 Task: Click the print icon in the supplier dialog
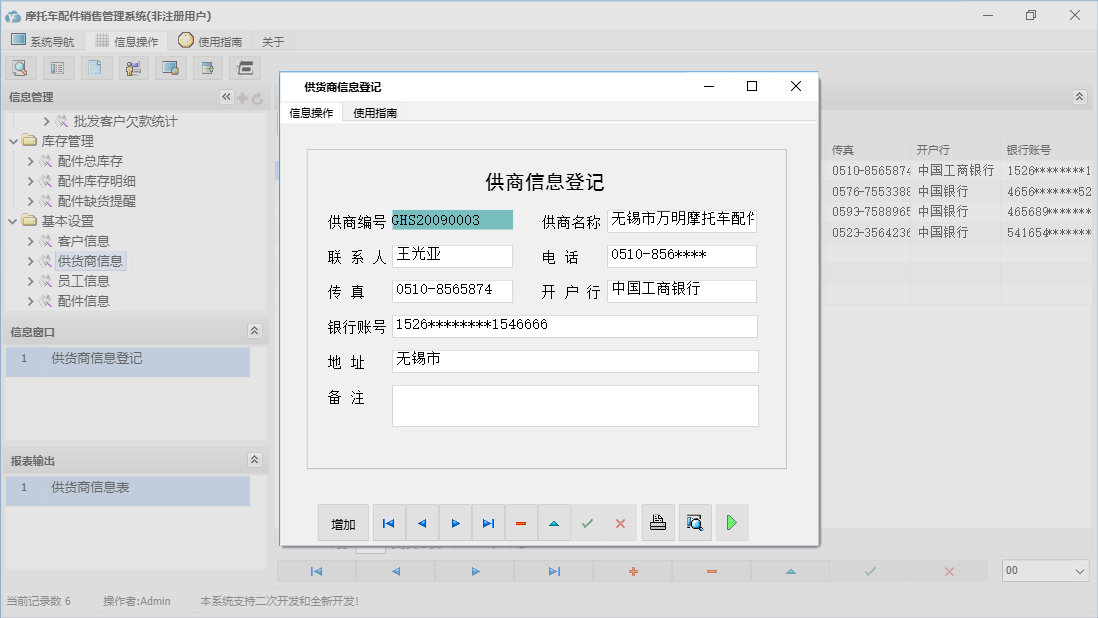coord(658,522)
